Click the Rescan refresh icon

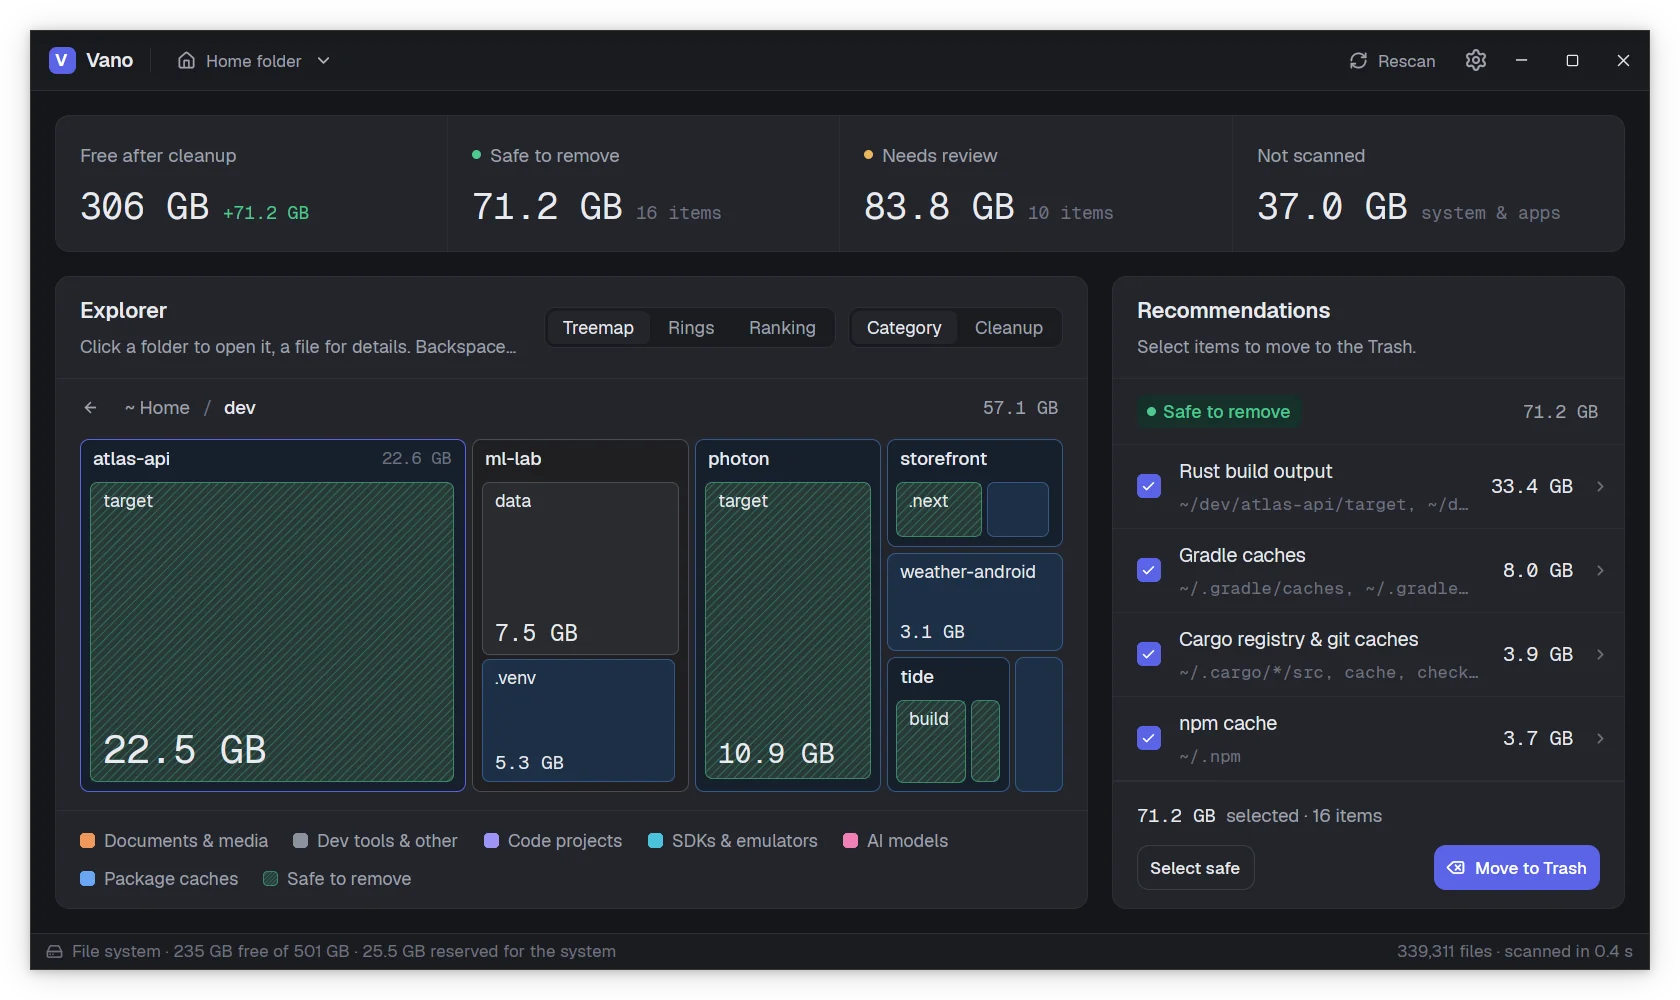[x=1358, y=61]
